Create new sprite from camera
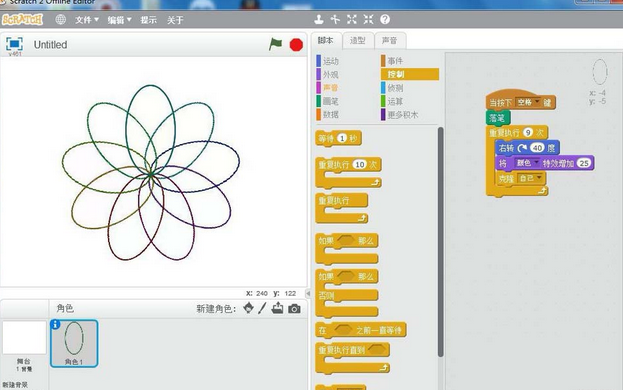 coord(294,309)
